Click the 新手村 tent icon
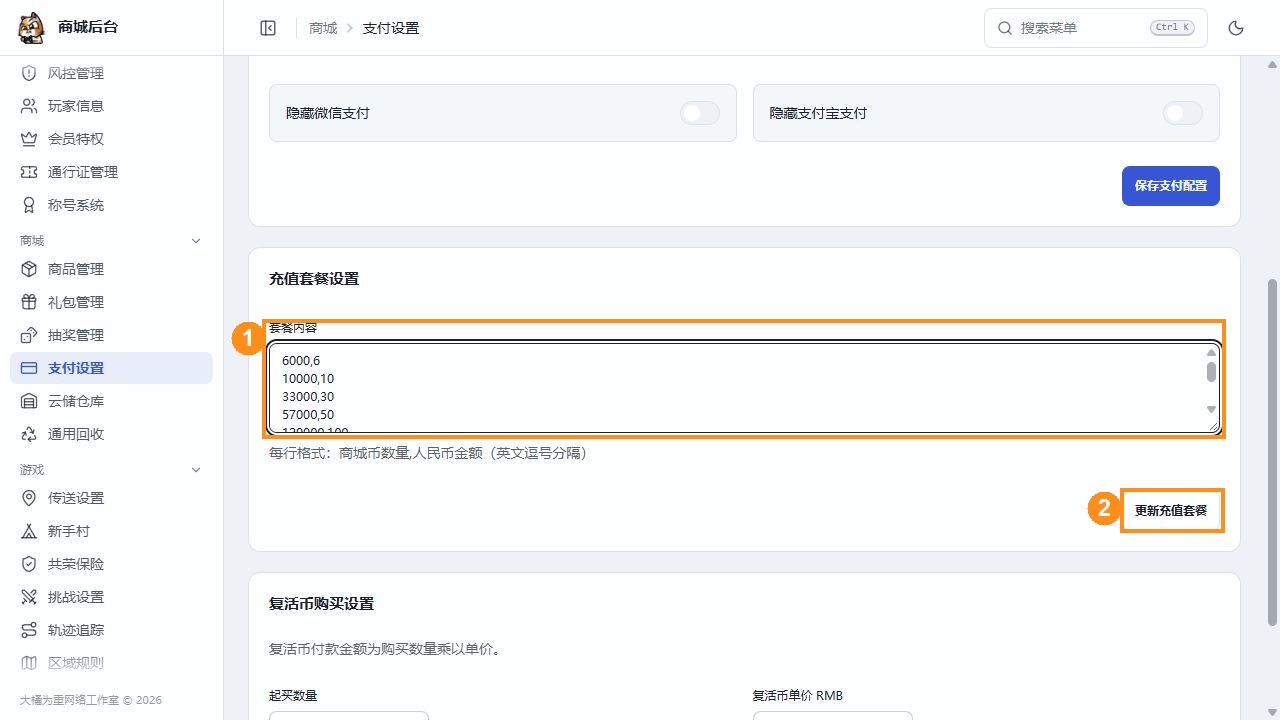 (x=29, y=531)
